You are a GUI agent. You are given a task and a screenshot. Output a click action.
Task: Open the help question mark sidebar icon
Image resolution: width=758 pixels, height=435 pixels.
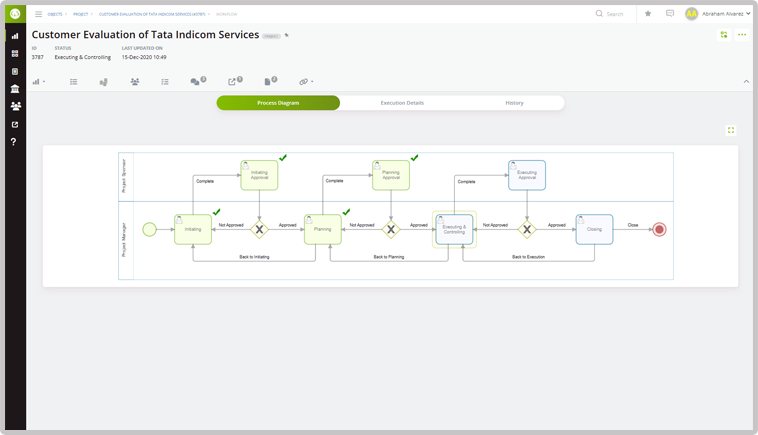[14, 142]
